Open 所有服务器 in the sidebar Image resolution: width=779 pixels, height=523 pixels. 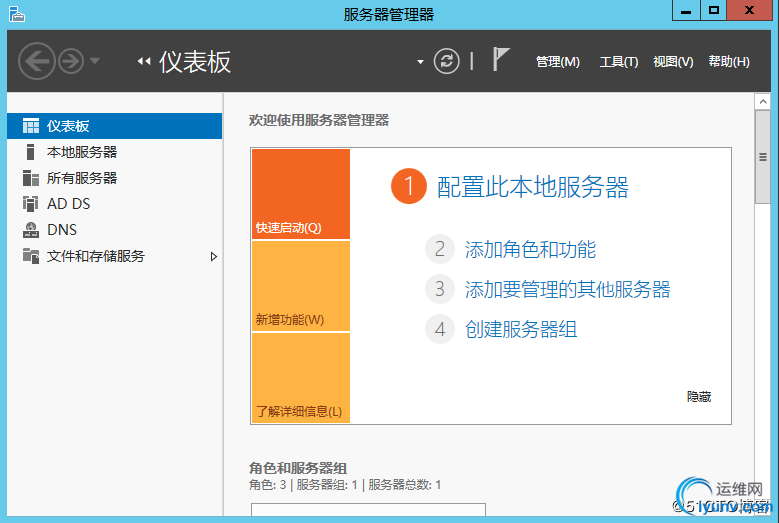pos(82,178)
